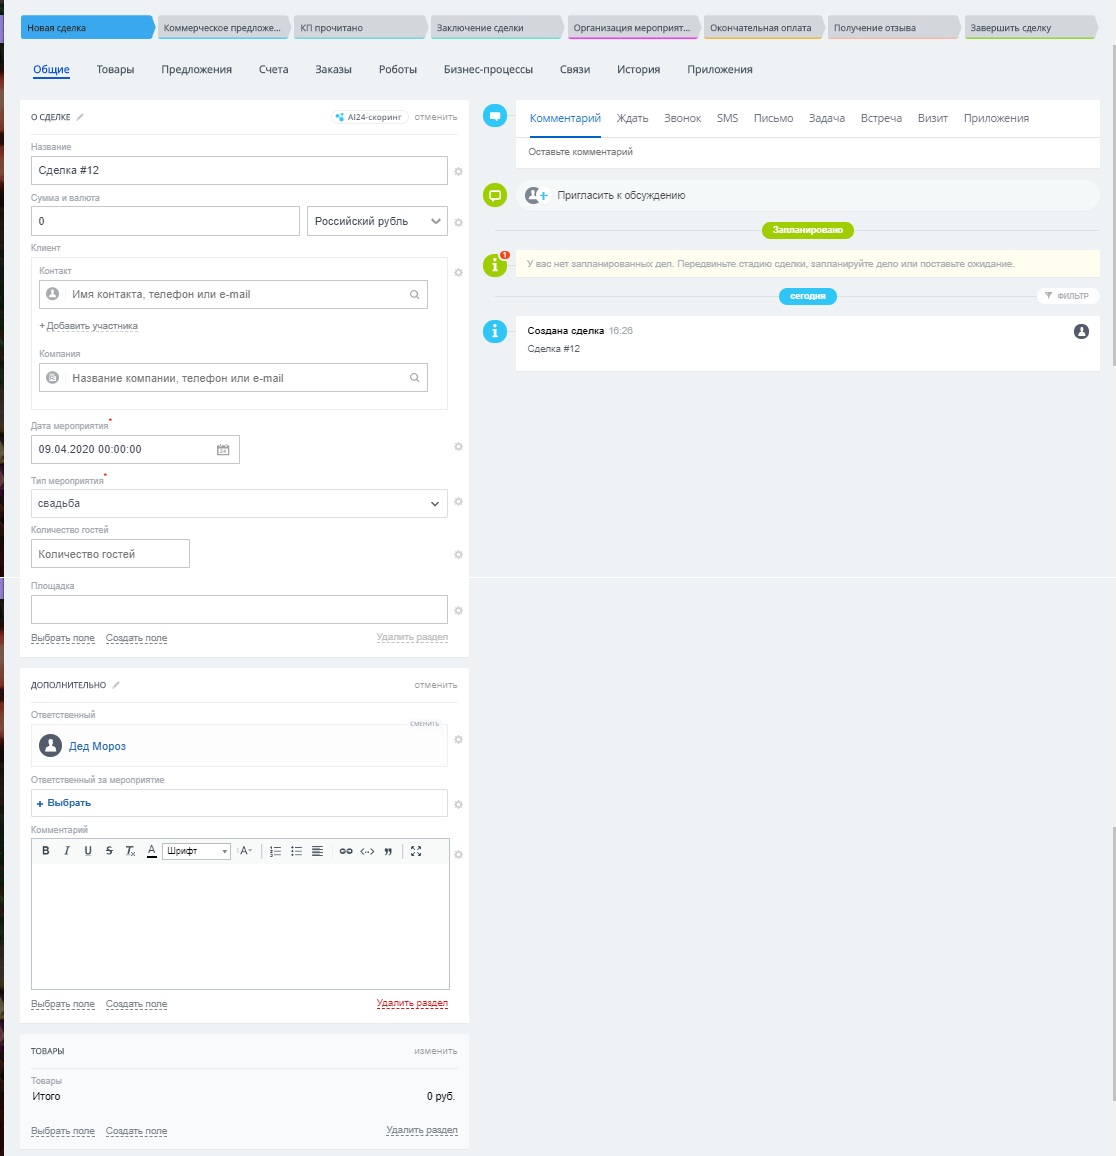1116x1156 pixels.
Task: Click the AI24-скоринг button
Action: pos(369,116)
